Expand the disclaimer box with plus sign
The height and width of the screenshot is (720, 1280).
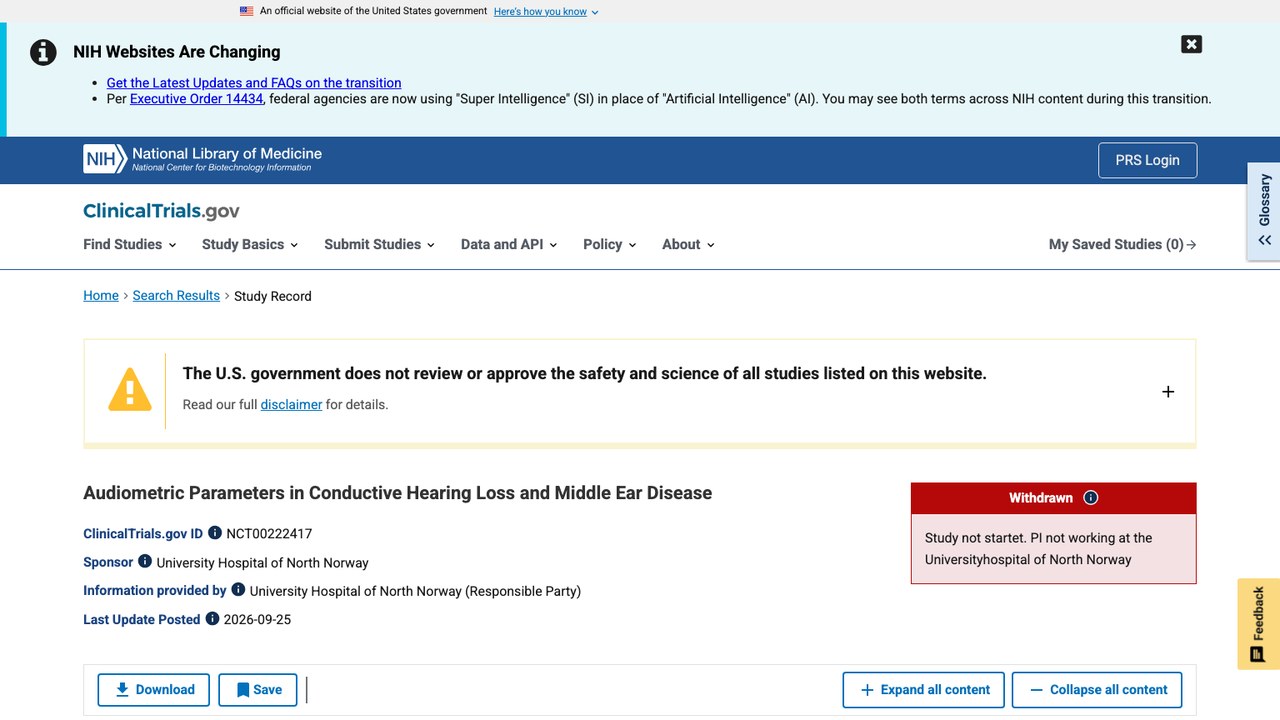(x=1168, y=392)
